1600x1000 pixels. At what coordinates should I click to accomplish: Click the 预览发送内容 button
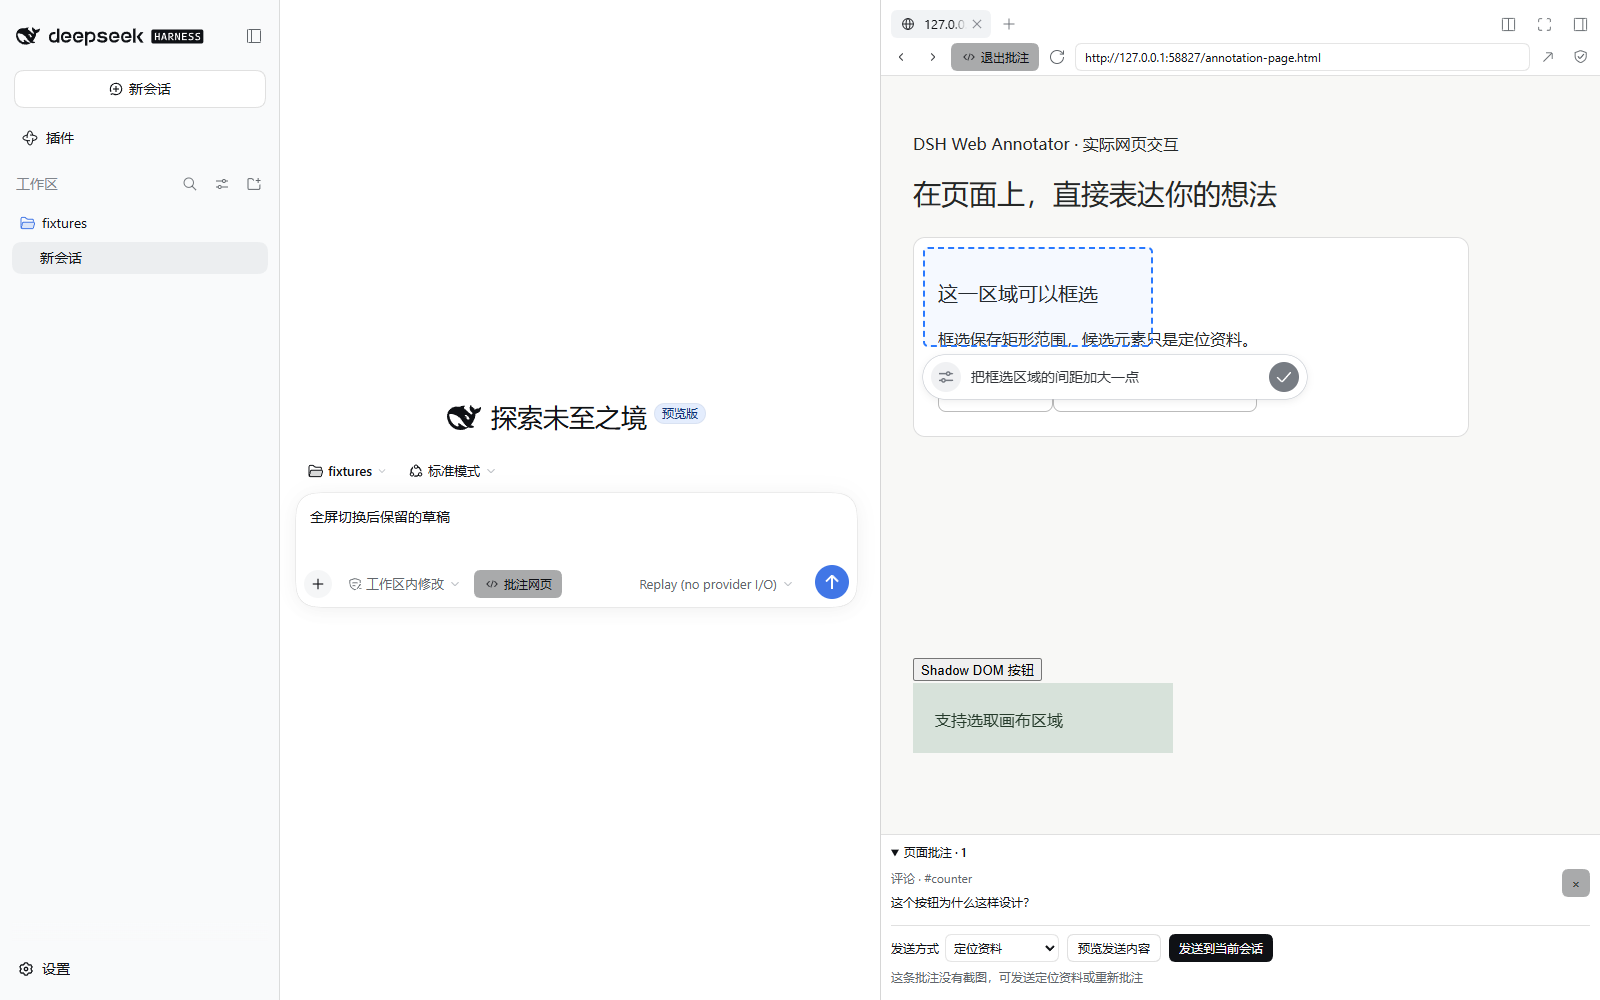click(x=1114, y=948)
